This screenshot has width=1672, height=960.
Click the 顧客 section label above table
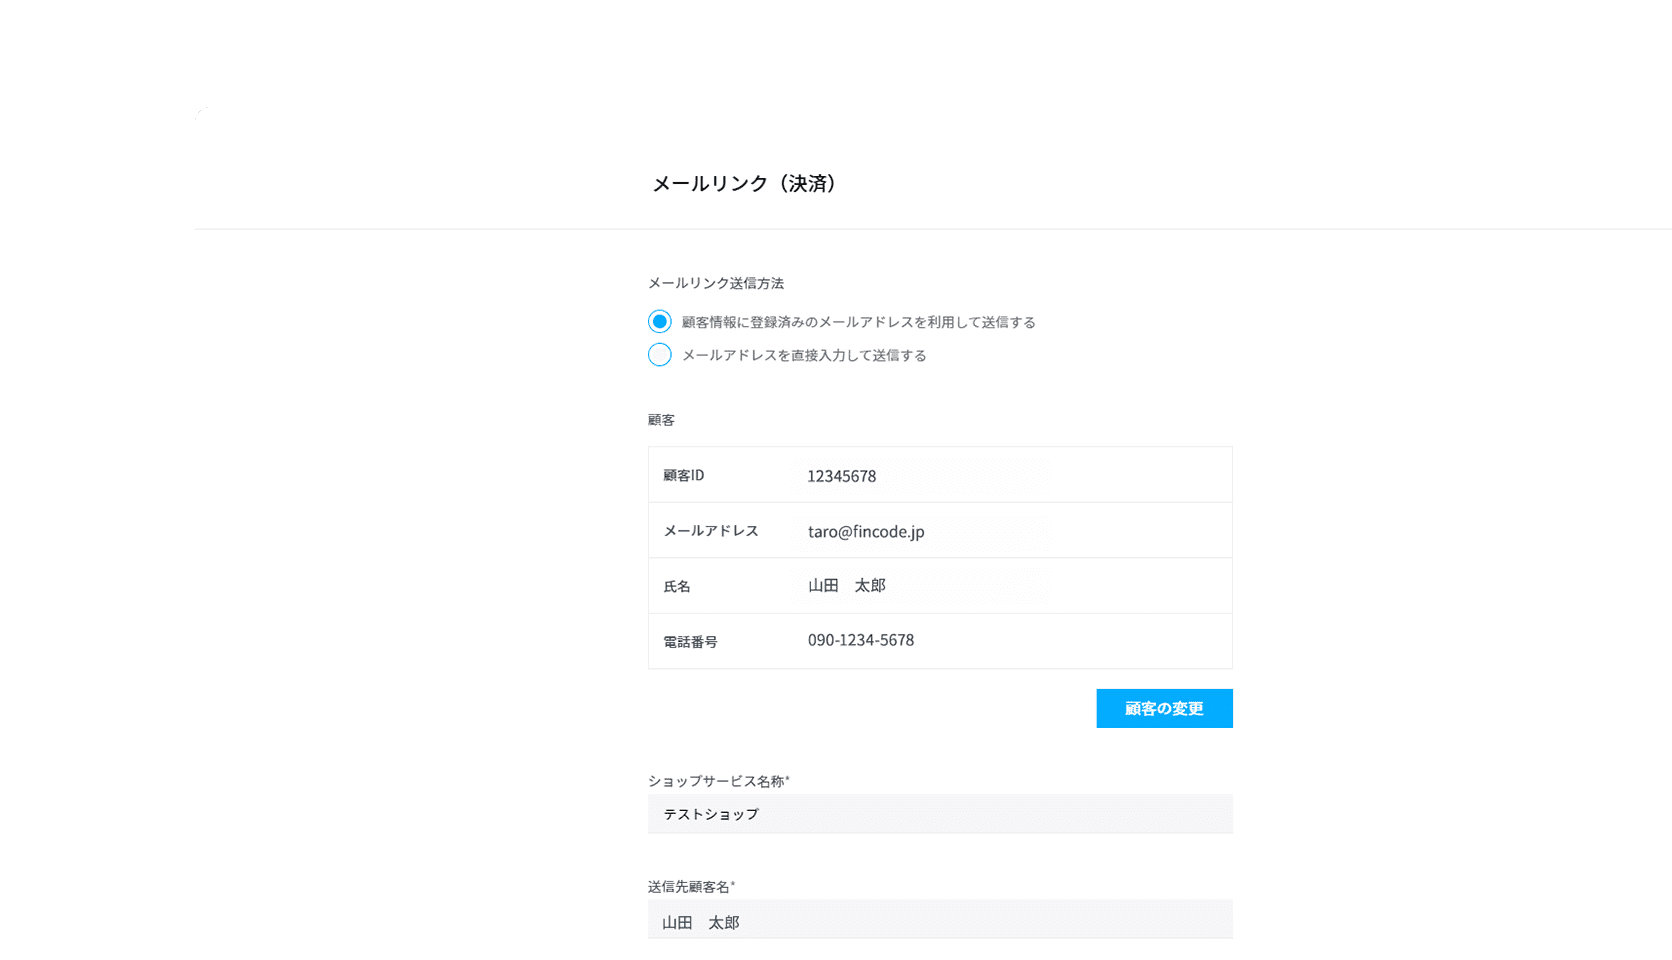point(662,420)
